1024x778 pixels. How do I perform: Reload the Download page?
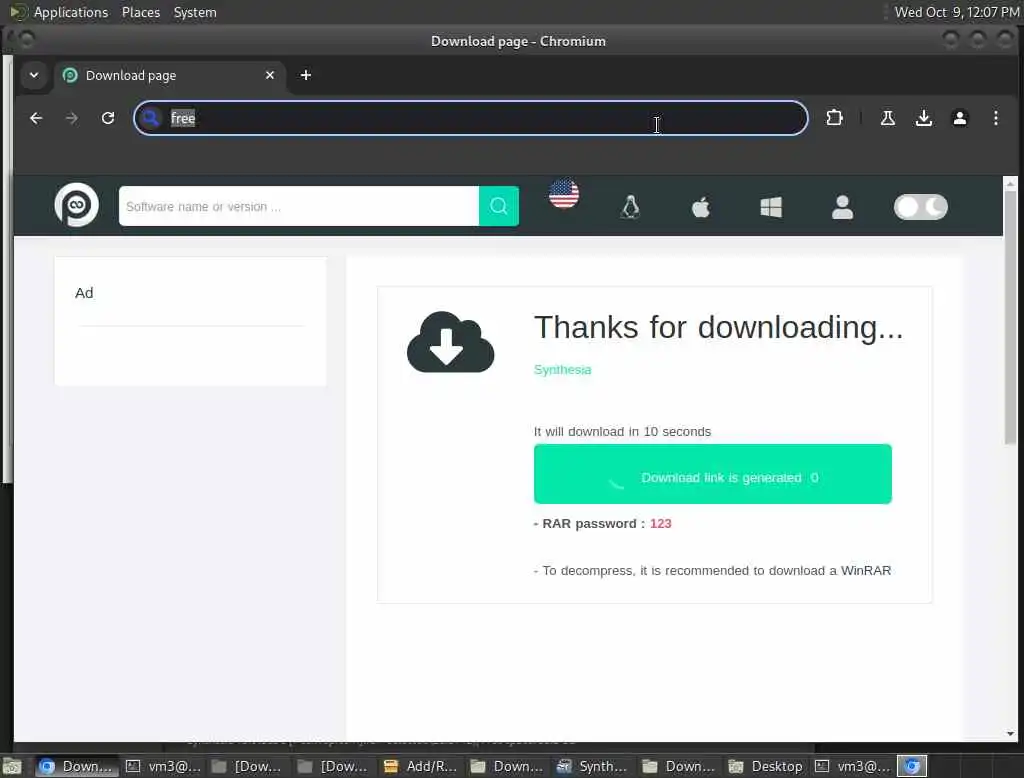point(108,118)
